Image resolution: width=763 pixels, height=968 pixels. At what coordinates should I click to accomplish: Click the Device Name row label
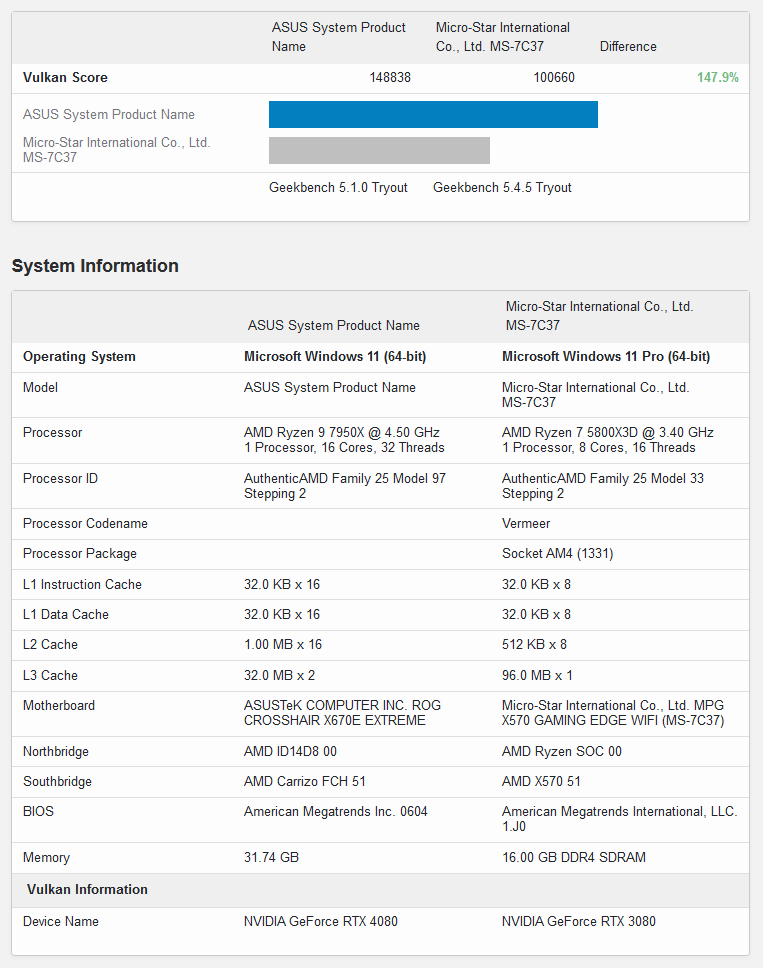[60, 922]
